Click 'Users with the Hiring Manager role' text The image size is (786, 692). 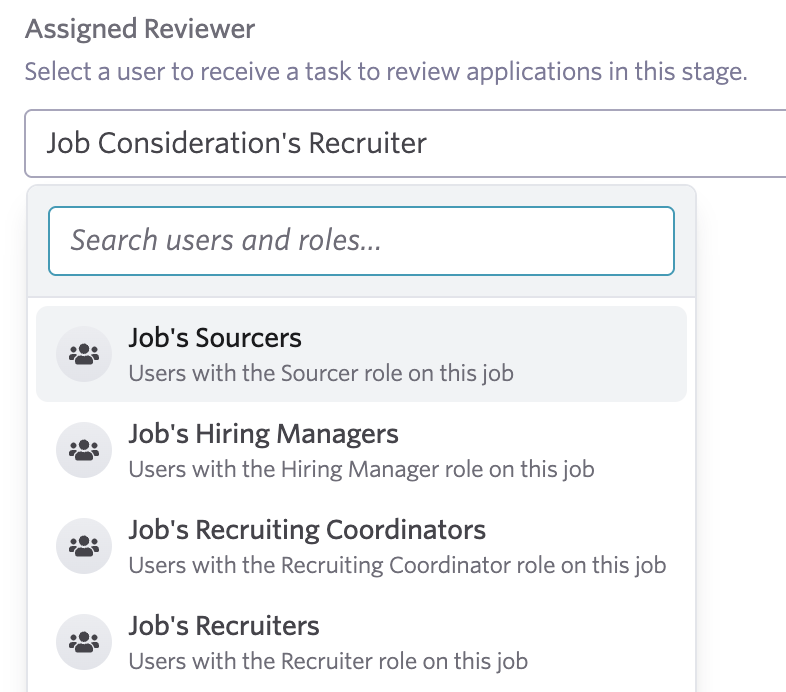[361, 469]
